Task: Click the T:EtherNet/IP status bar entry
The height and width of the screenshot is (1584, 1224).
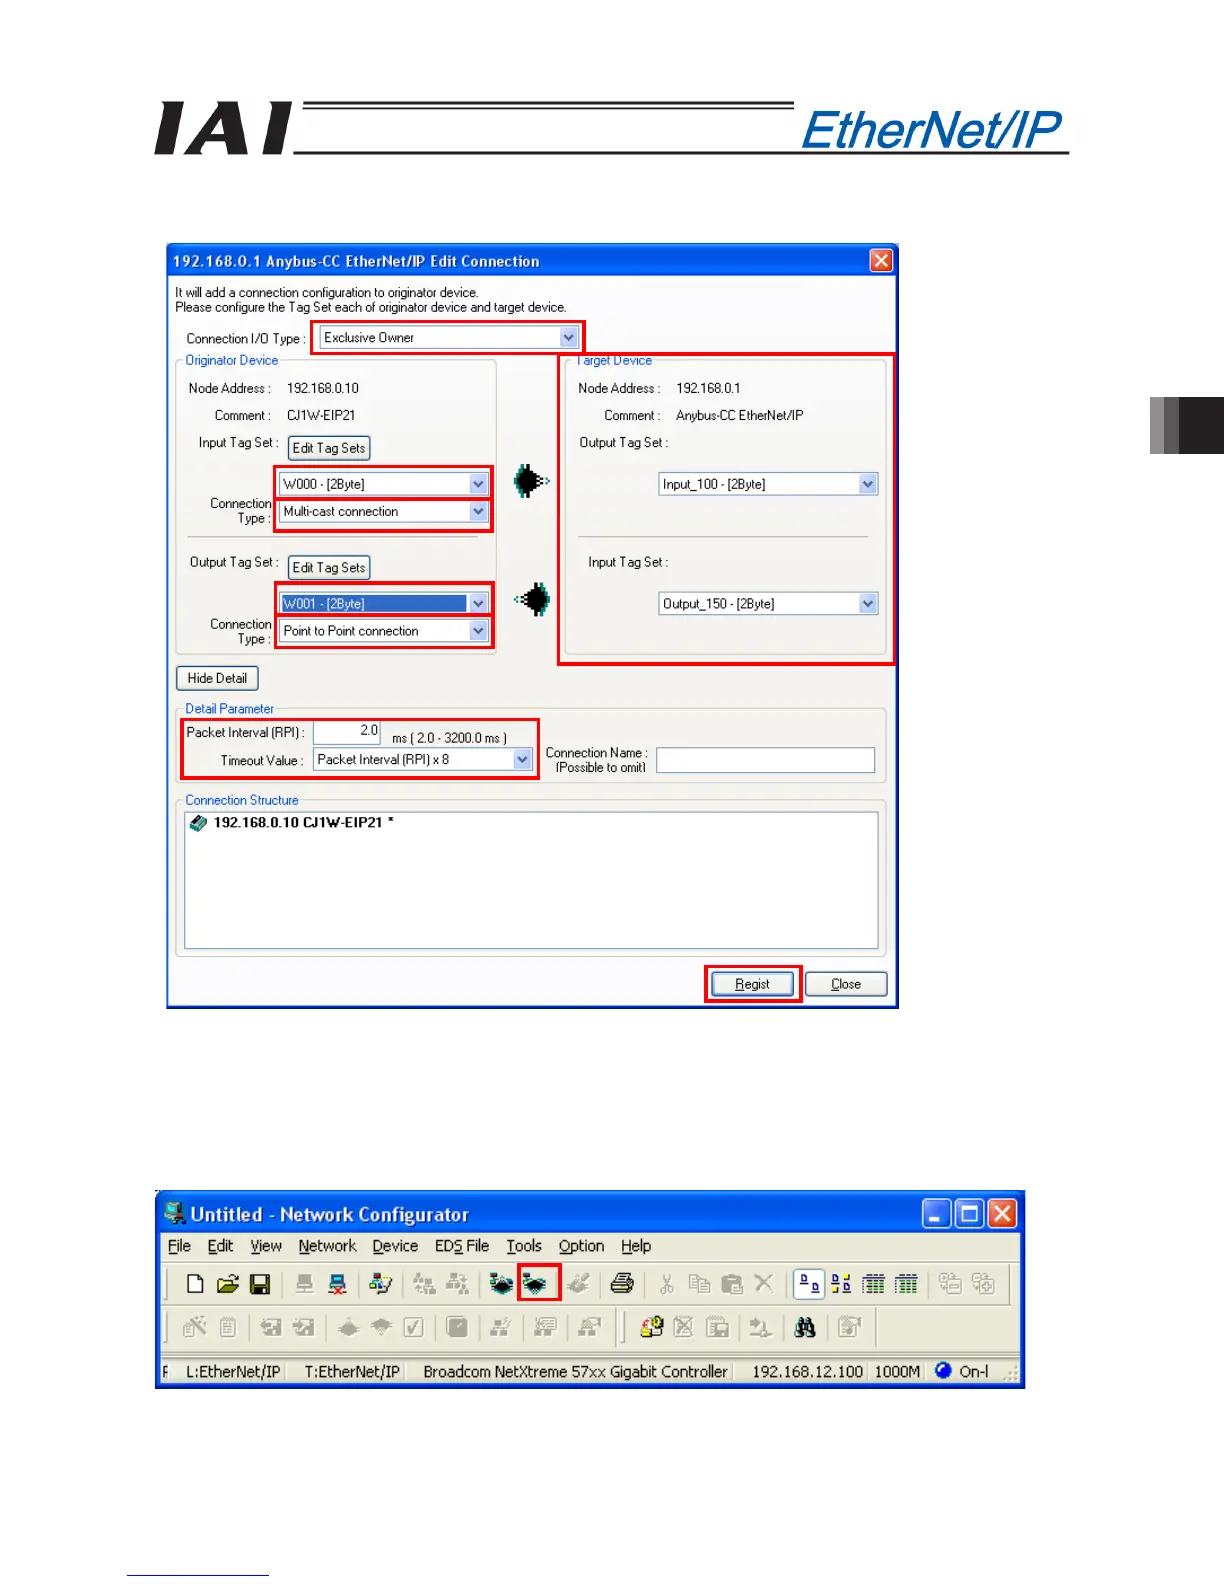Action: [352, 1372]
